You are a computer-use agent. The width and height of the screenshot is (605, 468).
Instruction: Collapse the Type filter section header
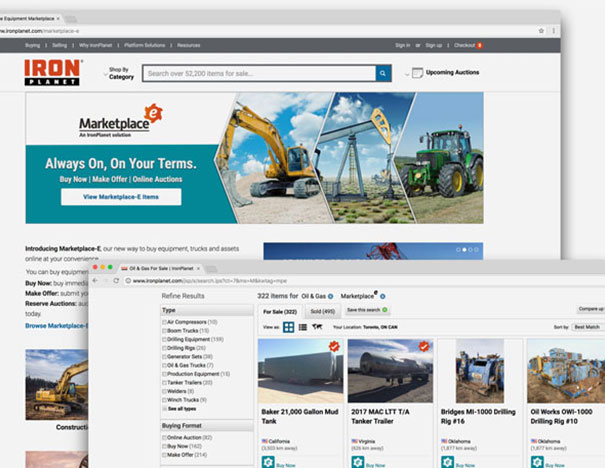pos(207,310)
